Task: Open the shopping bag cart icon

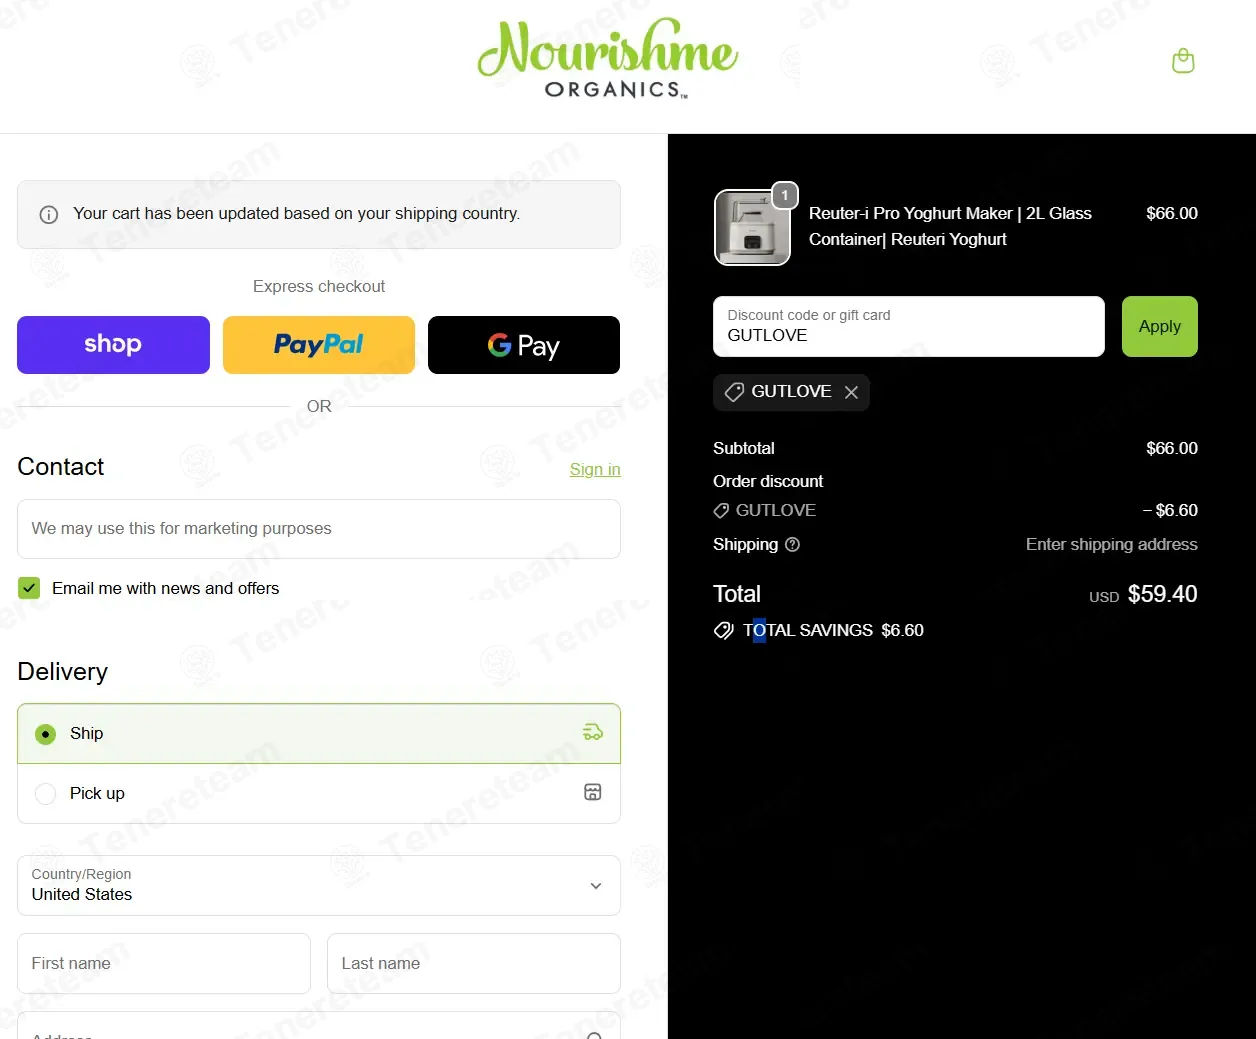Action: coord(1183,61)
